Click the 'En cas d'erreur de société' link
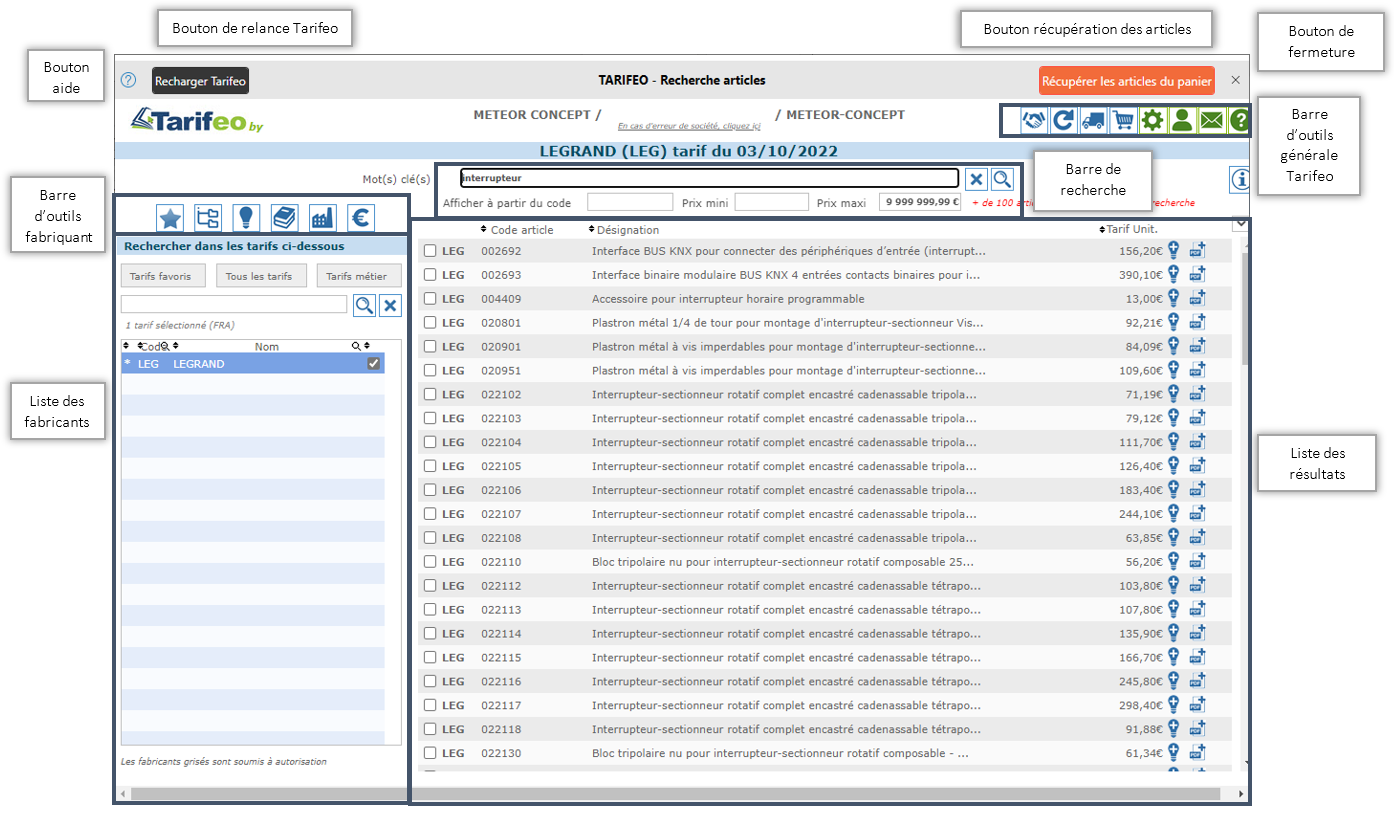Screen dimensions: 1394x820 click(x=689, y=126)
